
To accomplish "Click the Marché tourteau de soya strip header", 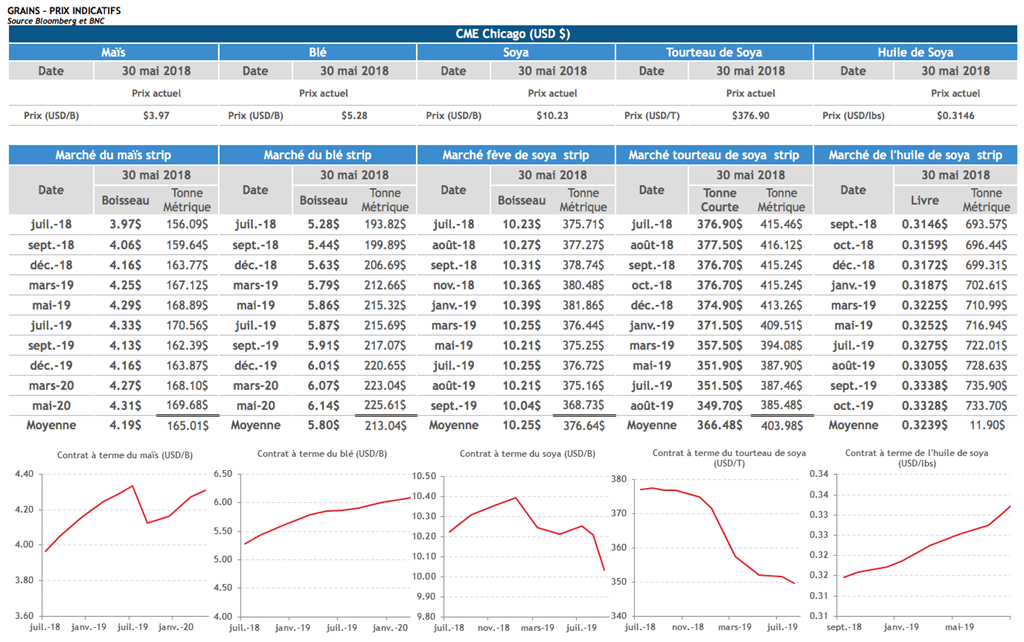I will [714, 155].
